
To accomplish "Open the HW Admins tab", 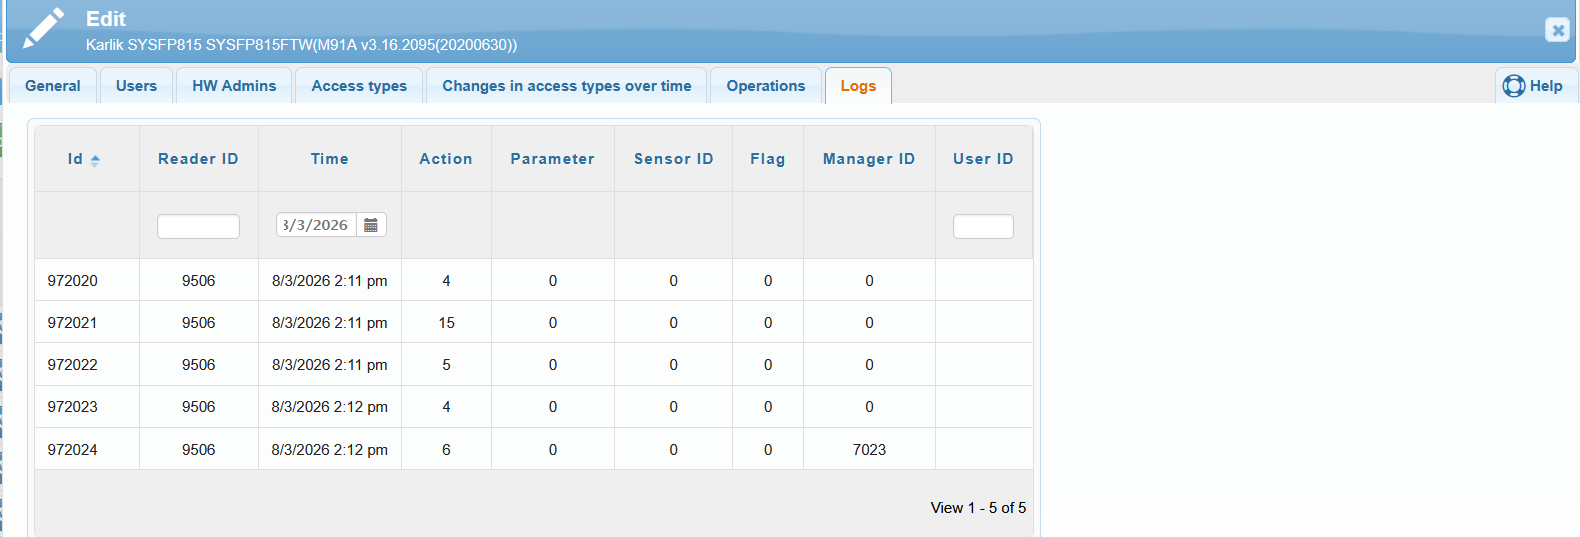I will (234, 86).
